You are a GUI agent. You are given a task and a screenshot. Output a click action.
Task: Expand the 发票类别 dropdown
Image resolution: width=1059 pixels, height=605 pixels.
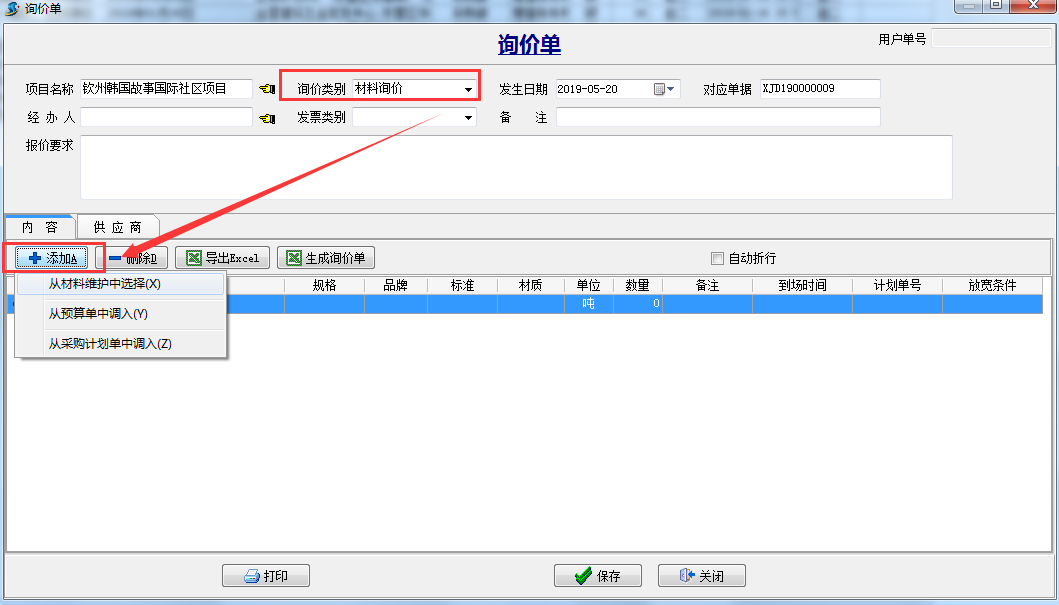(x=468, y=118)
